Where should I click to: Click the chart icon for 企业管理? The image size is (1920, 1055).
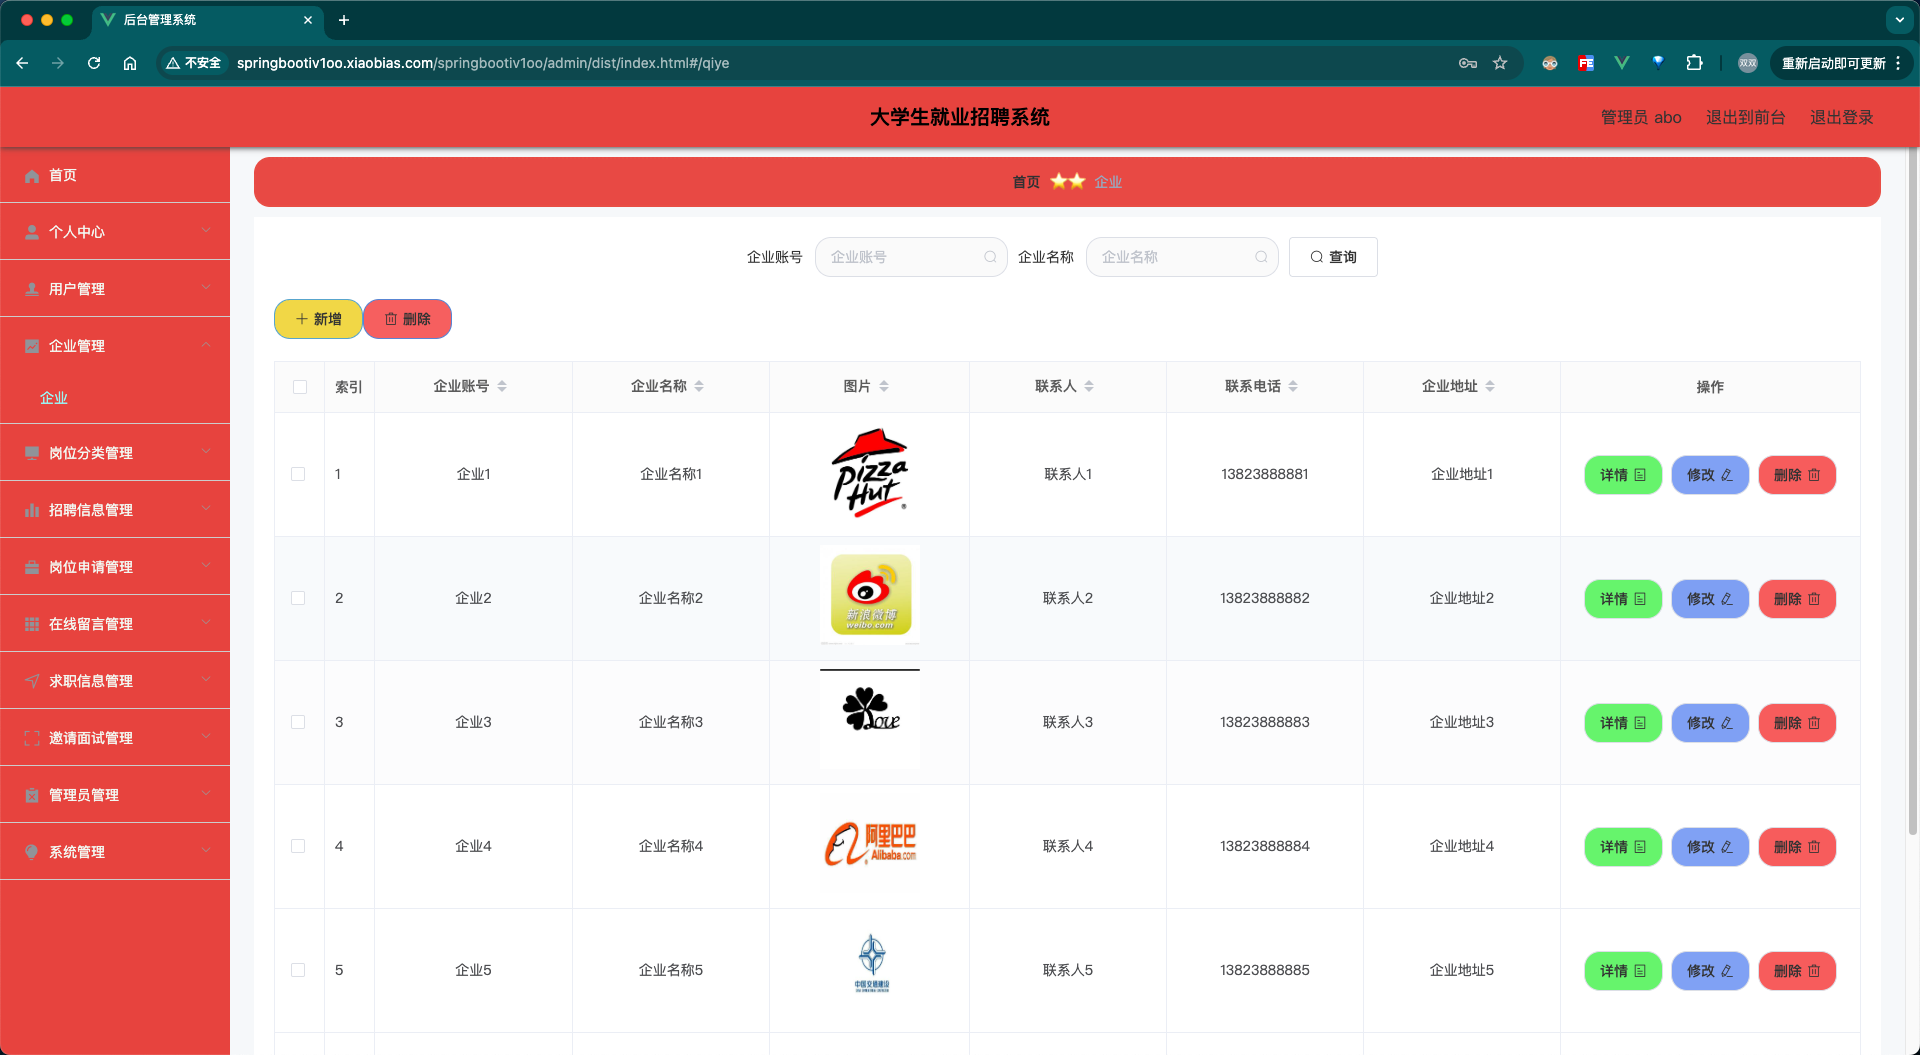32,346
